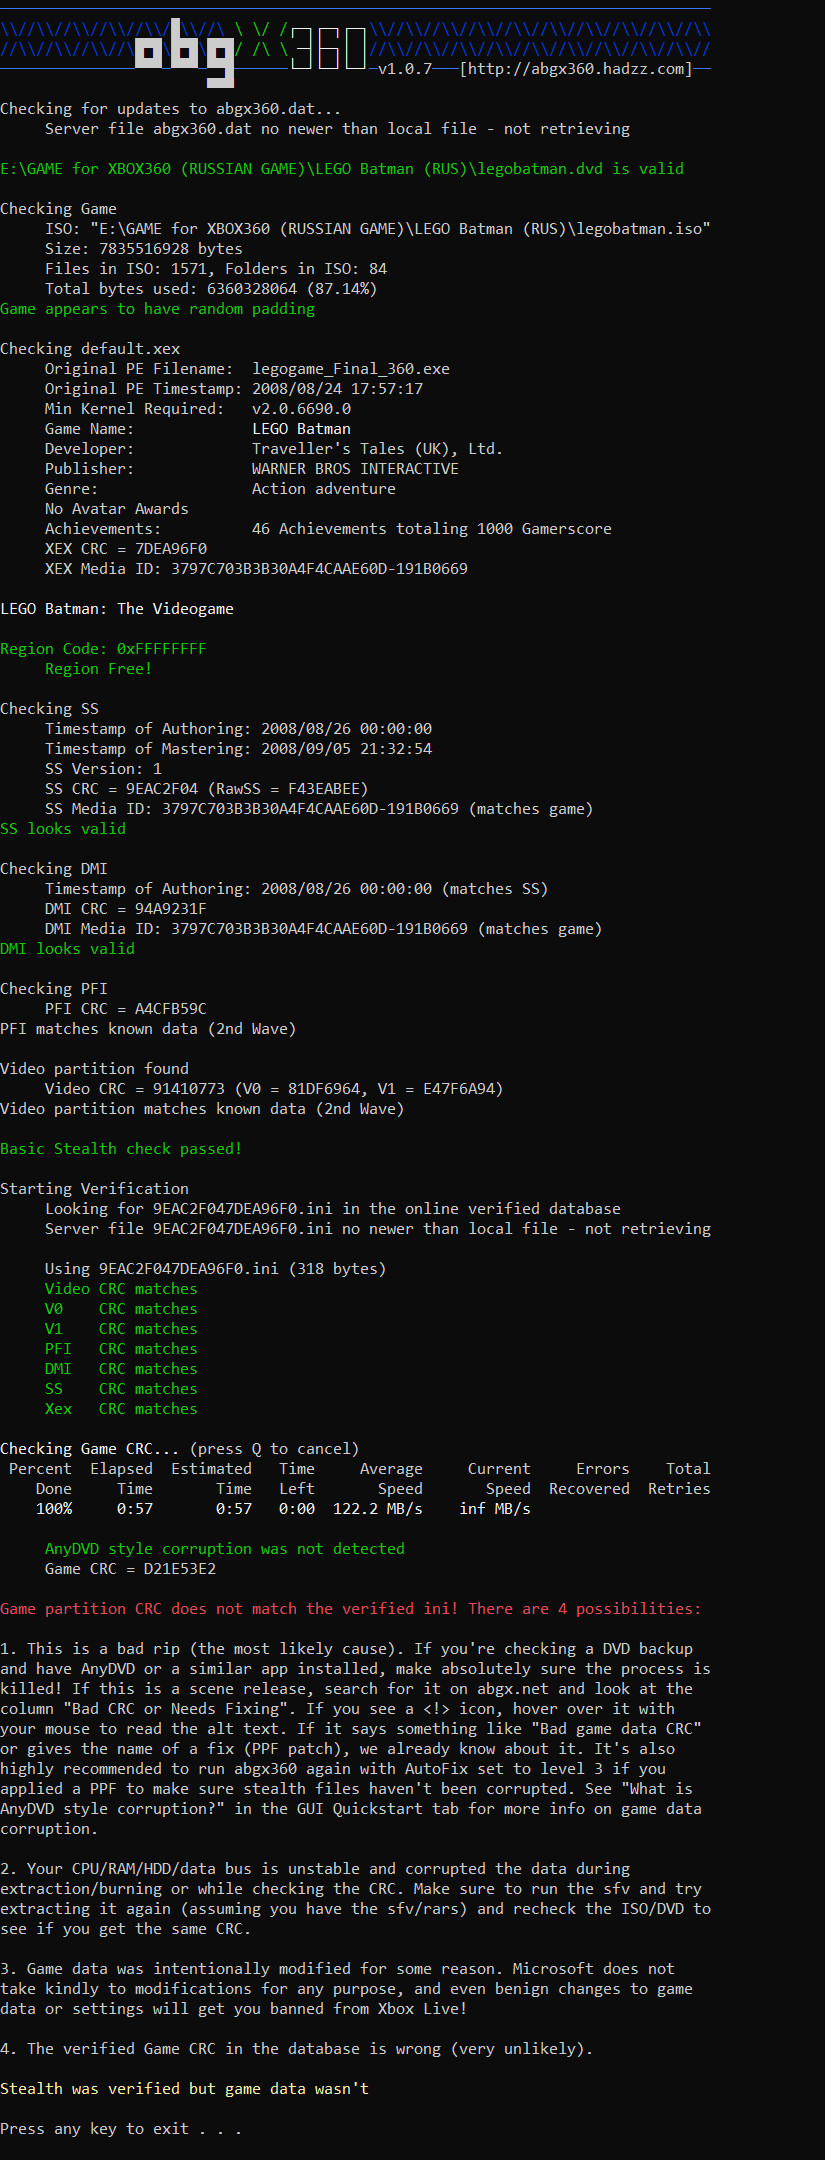Click the title 'LEGO Batman: The Videogame'

coord(117,609)
